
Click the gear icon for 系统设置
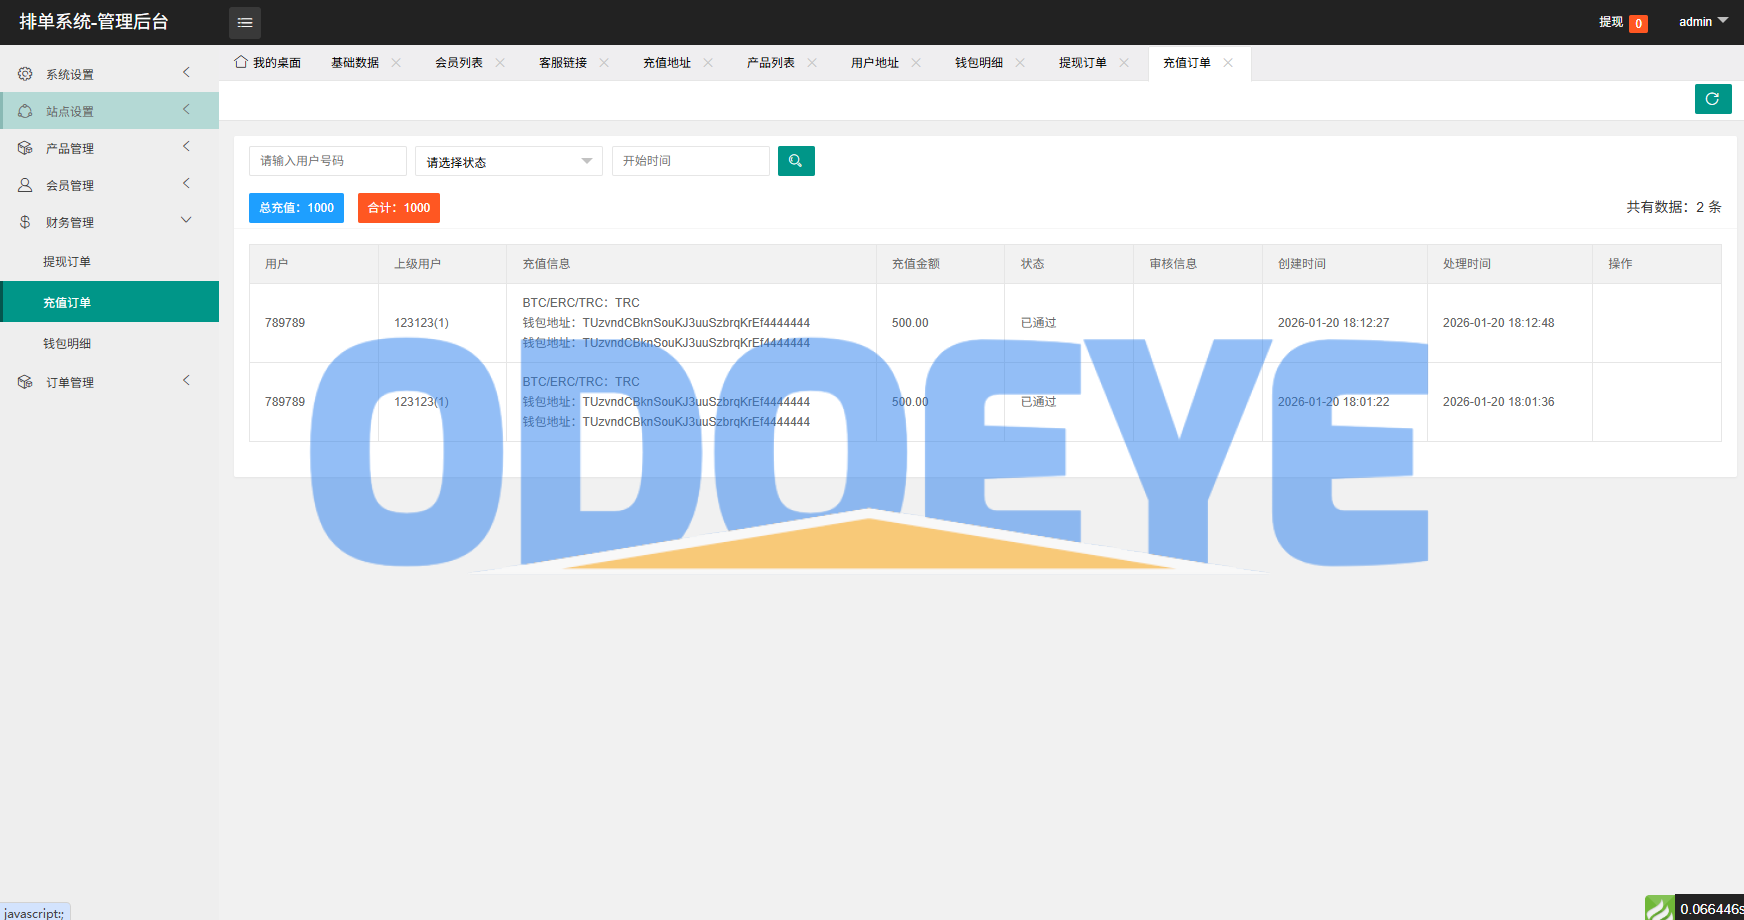pyautogui.click(x=25, y=74)
